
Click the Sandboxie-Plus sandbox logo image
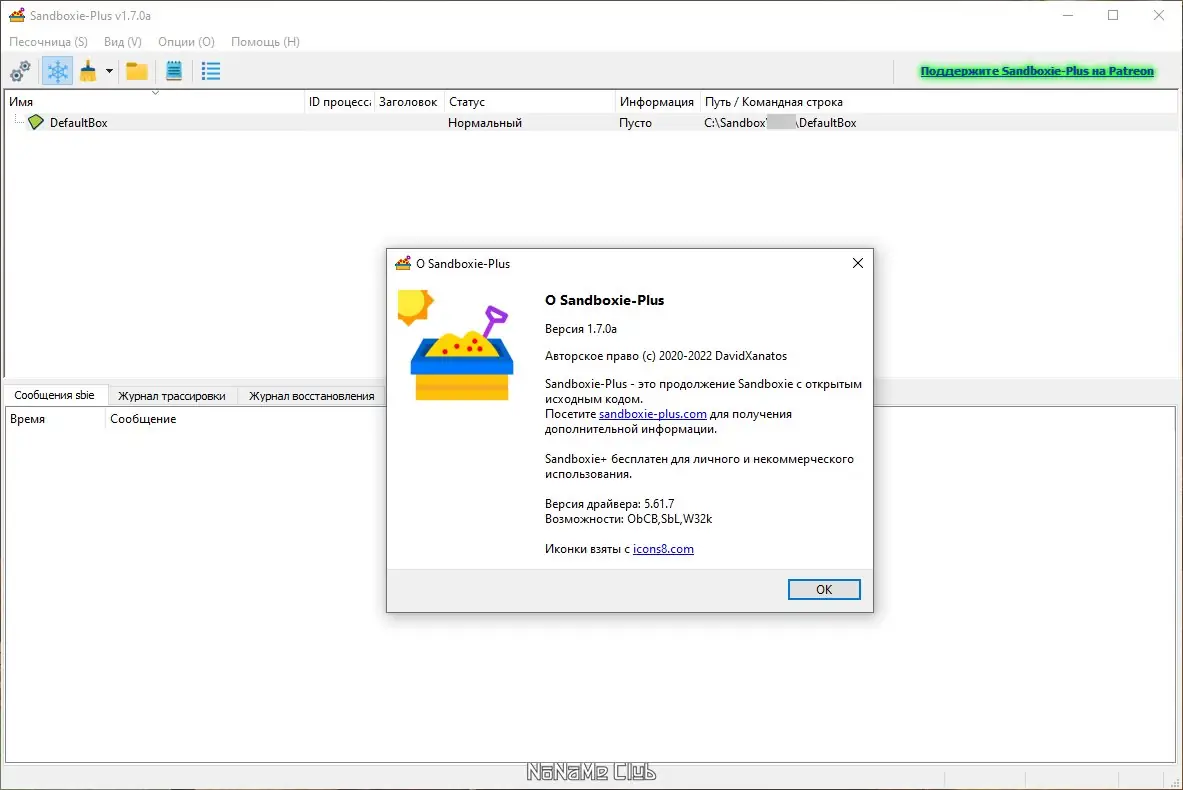457,346
